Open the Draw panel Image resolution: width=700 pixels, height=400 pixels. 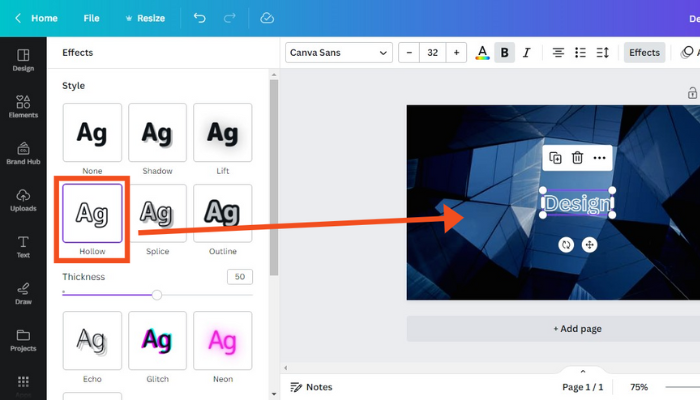tap(23, 293)
